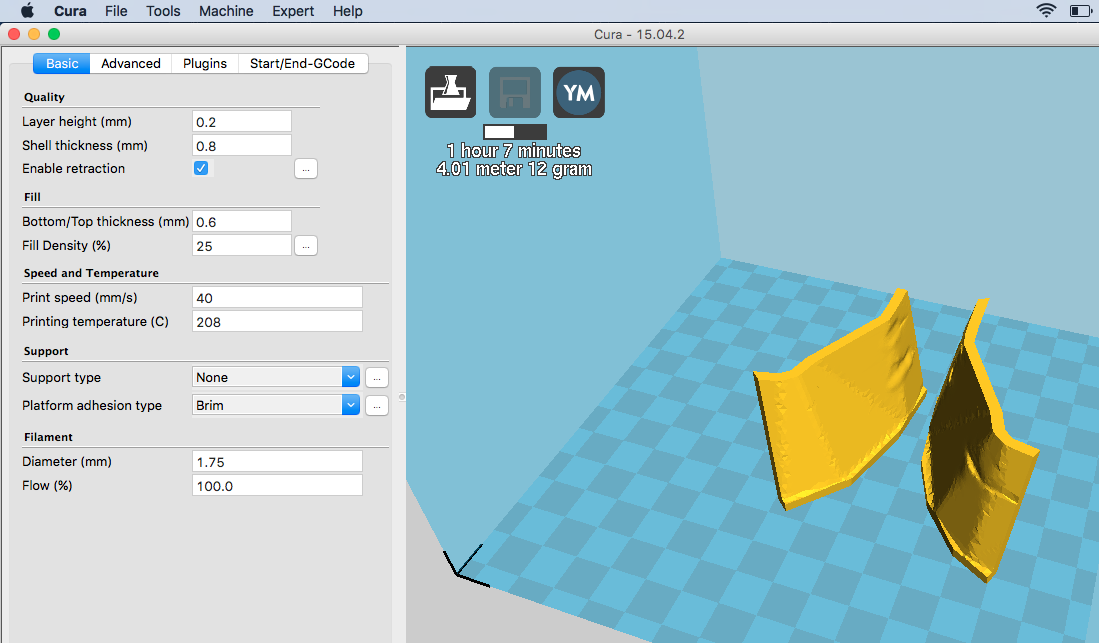Screen dimensions: 1099x643
Task: Switch to the Basic tab
Action: [x=62, y=63]
